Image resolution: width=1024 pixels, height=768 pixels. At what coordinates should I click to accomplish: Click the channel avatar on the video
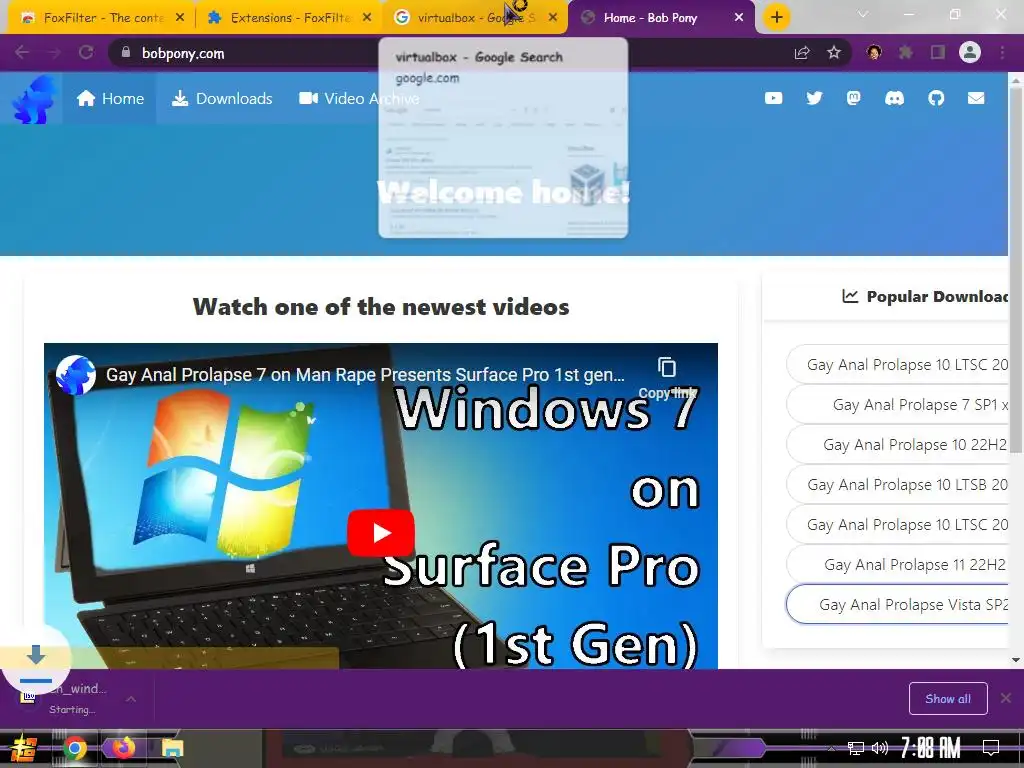(x=76, y=375)
